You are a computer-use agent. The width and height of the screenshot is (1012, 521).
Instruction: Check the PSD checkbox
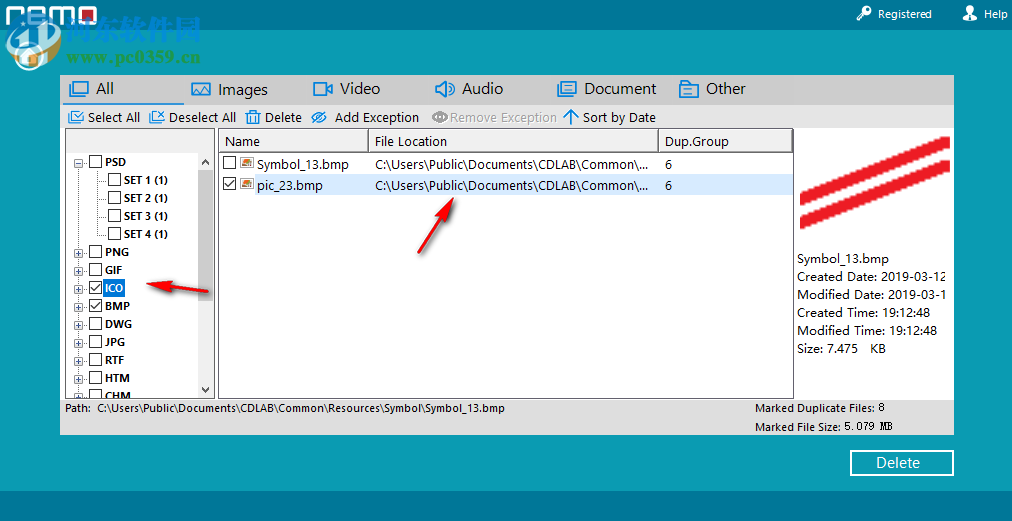point(95,161)
